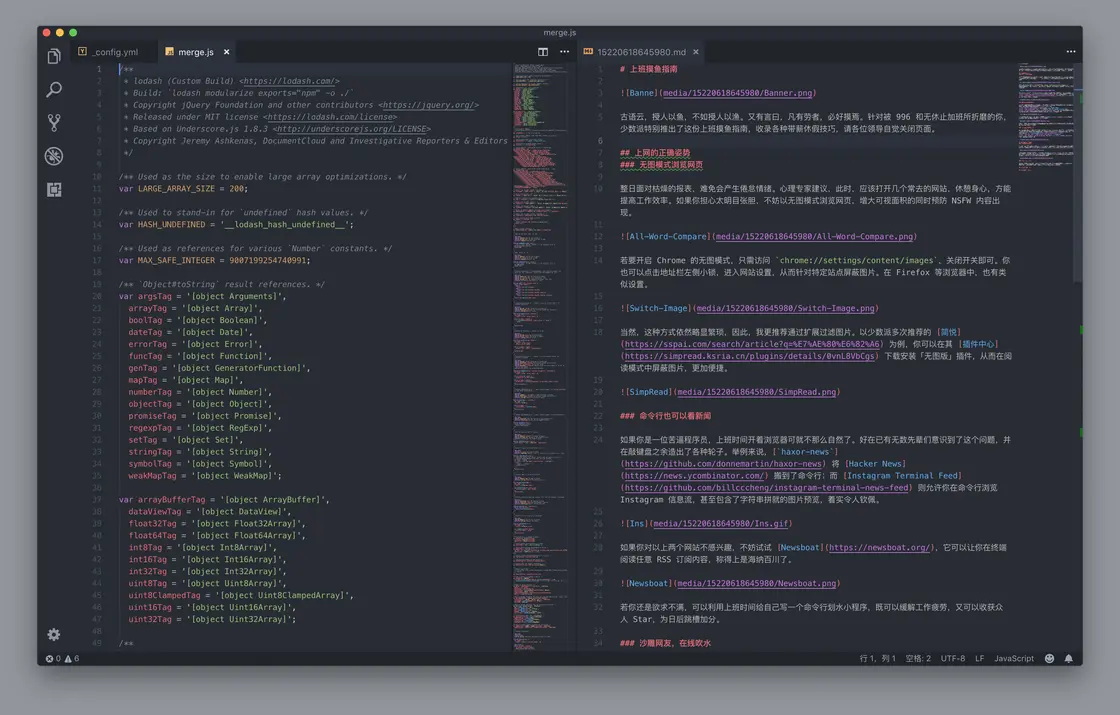Viewport: 1120px width, 715px height.
Task: Click the HASH_UNDEFINED variable line
Action: click(x=236, y=224)
